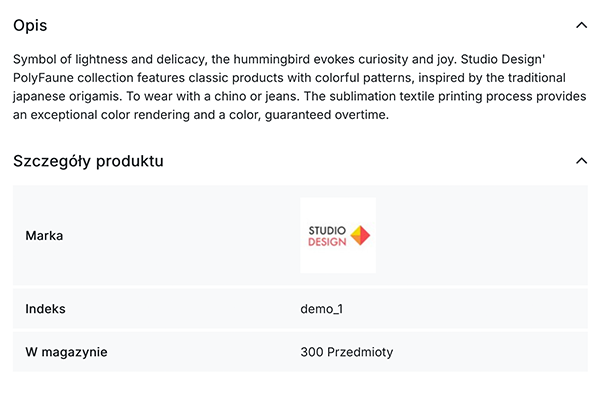Click the Szczegóły produktu heading
Image resolution: width=600 pixels, height=400 pixels.
coord(88,161)
